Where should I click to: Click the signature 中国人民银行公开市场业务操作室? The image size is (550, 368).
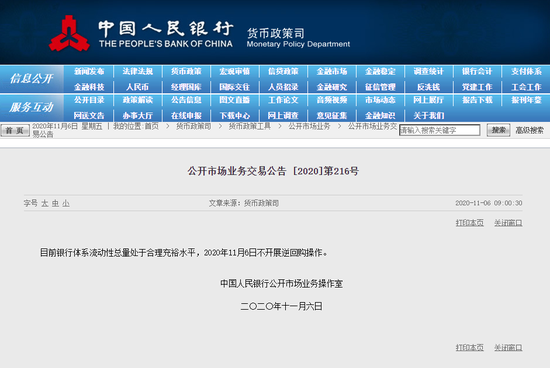point(281,283)
